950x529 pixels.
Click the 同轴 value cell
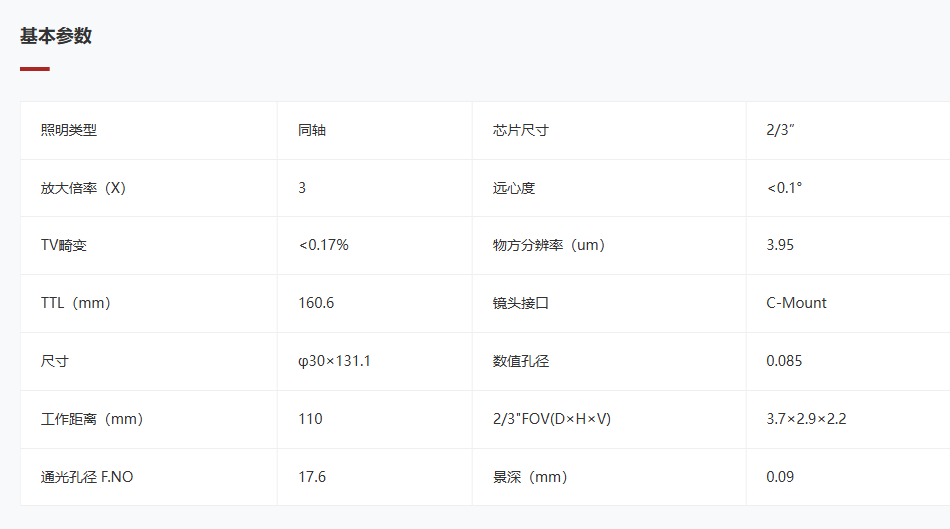click(x=374, y=130)
